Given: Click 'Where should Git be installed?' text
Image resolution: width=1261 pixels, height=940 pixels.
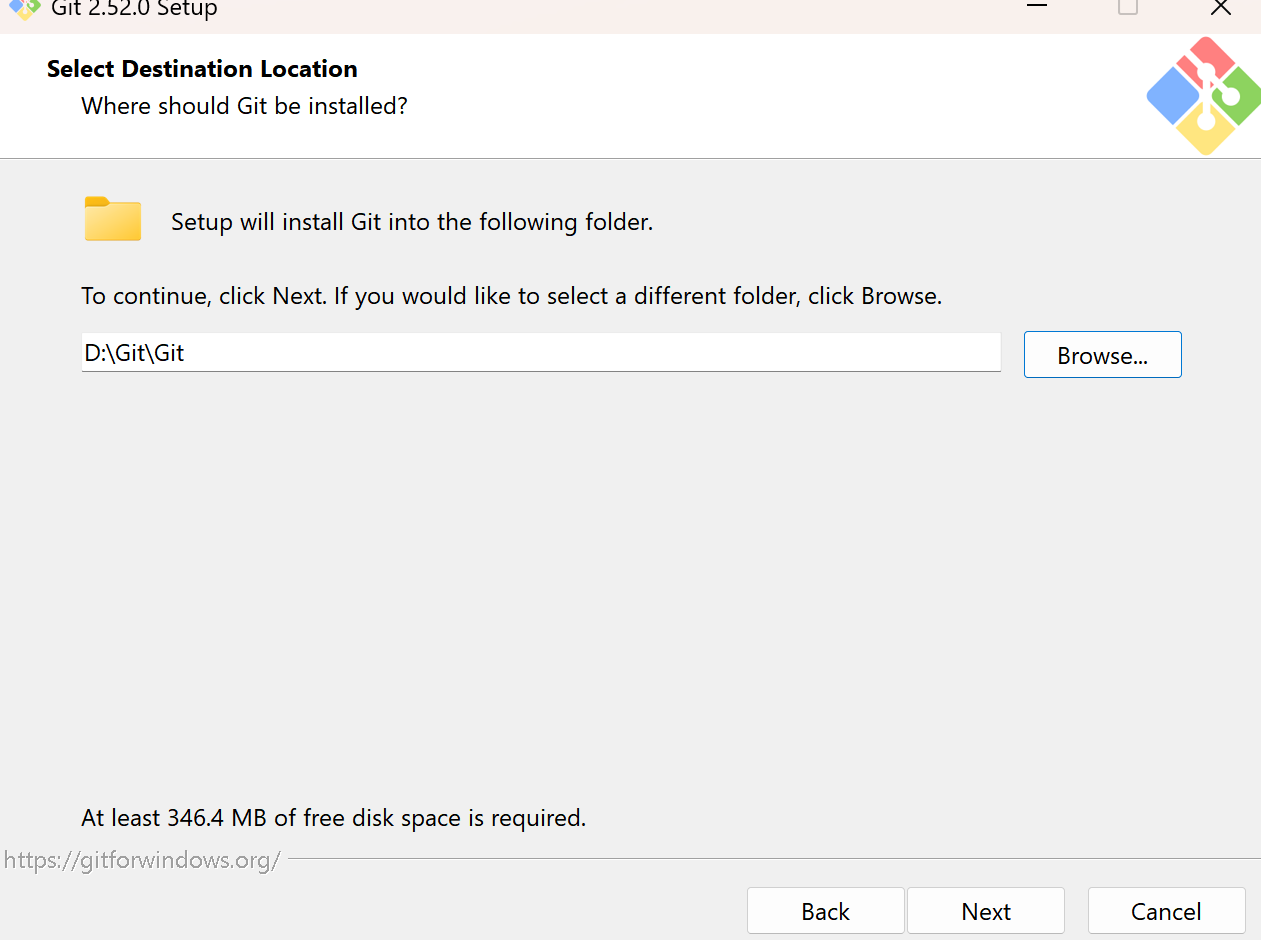Looking at the screenshot, I should coord(244,106).
